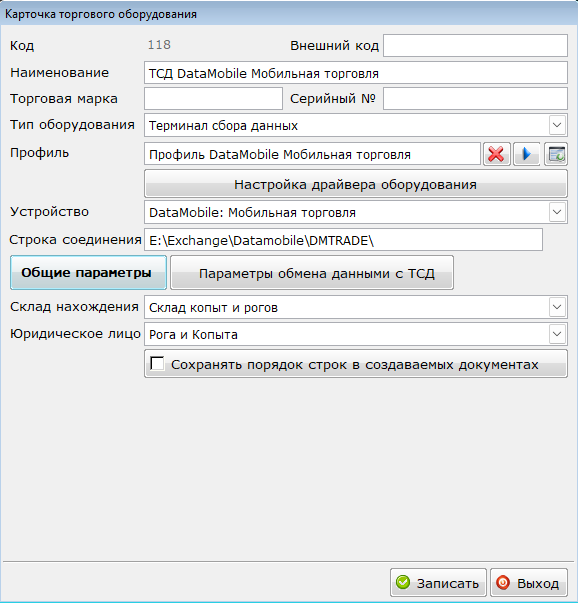Click the 'Серийный №' input field
Image resolution: width=578 pixels, height=603 pixels.
click(x=475, y=98)
